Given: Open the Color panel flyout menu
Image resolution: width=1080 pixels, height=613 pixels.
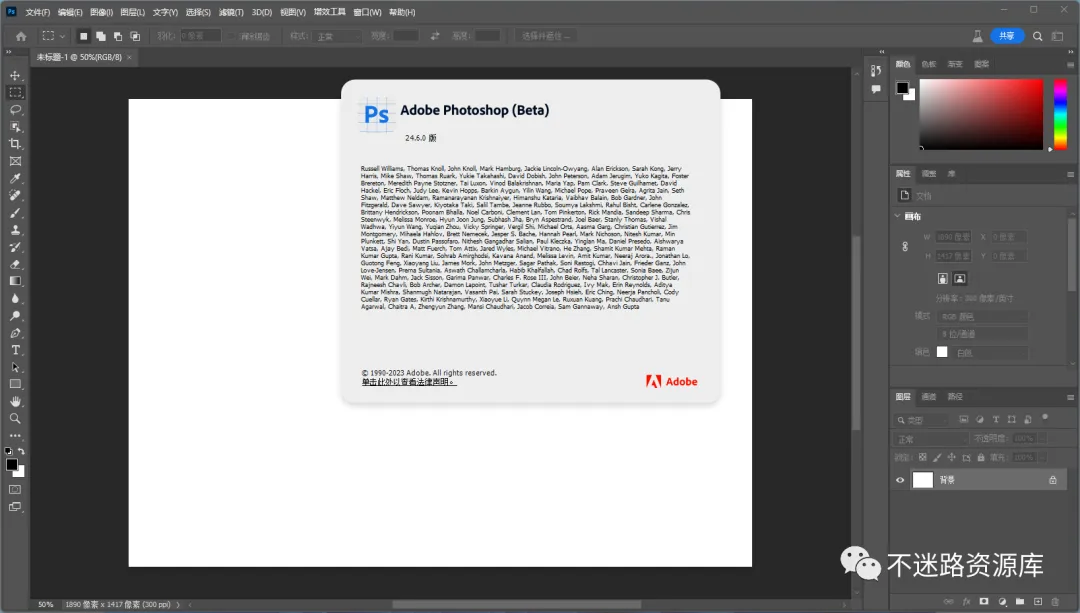Looking at the screenshot, I should [1070, 64].
